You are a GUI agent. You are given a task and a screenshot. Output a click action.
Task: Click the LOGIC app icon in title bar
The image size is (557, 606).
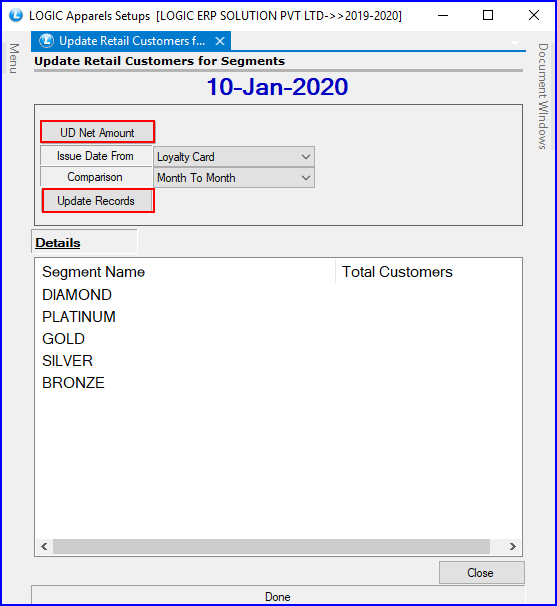pos(16,15)
